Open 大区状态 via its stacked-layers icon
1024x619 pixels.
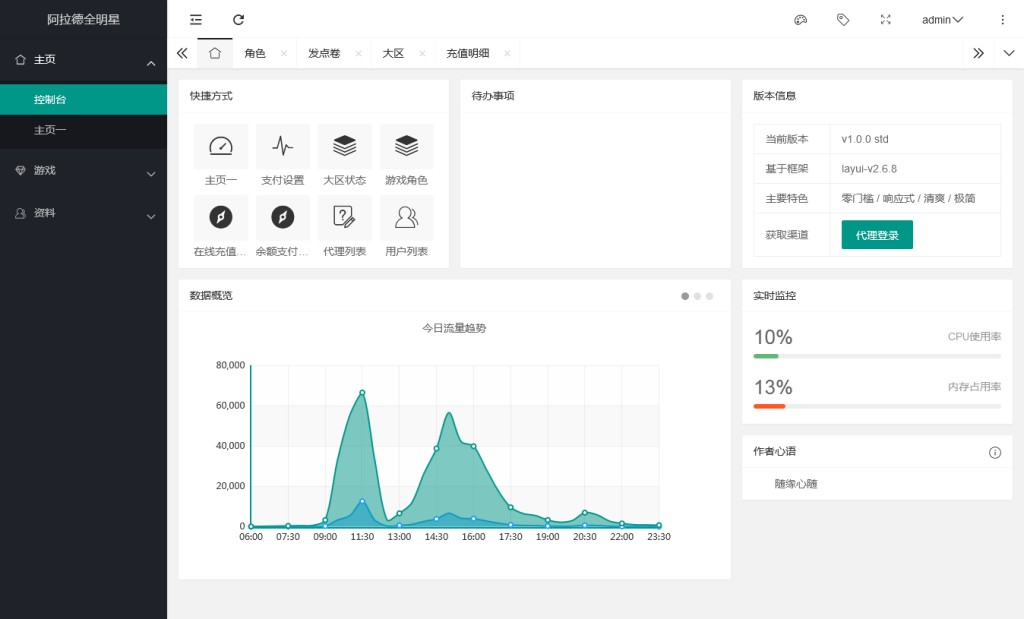tap(344, 146)
